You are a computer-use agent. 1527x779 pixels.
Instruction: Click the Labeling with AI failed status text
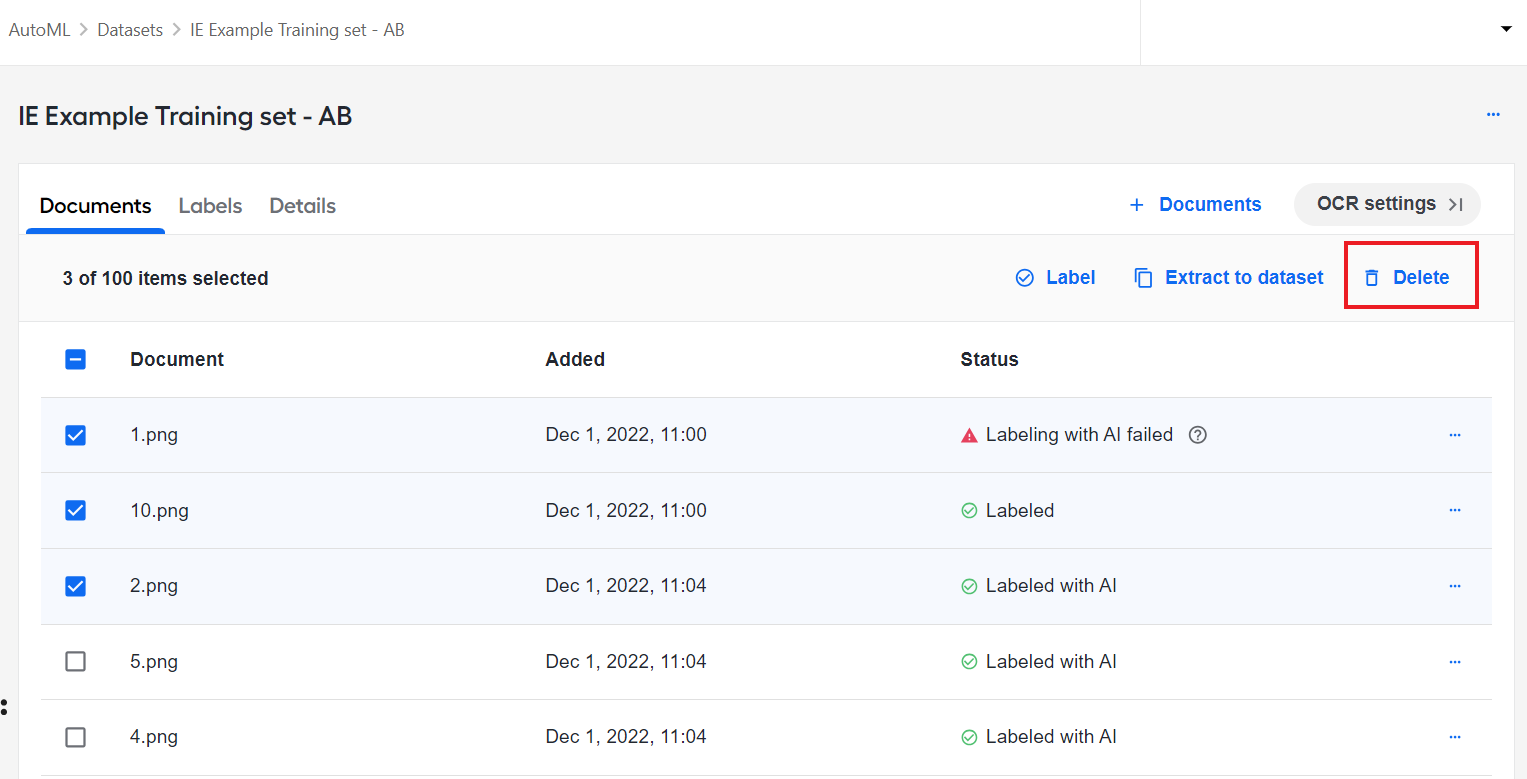1079,435
